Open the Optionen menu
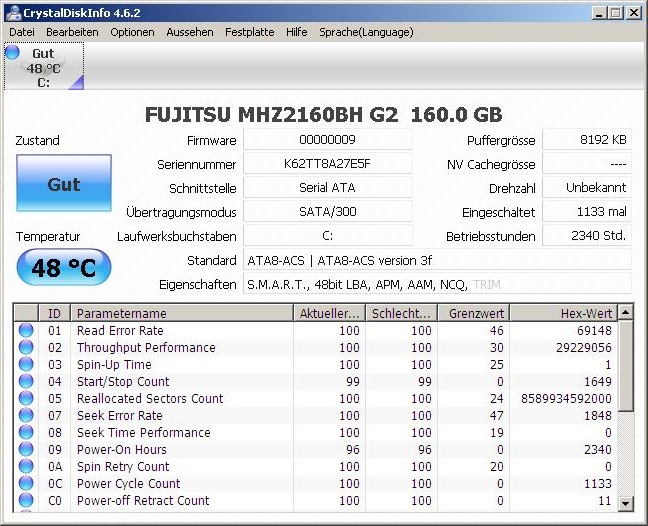Image resolution: width=648 pixels, height=526 pixels. [x=132, y=32]
